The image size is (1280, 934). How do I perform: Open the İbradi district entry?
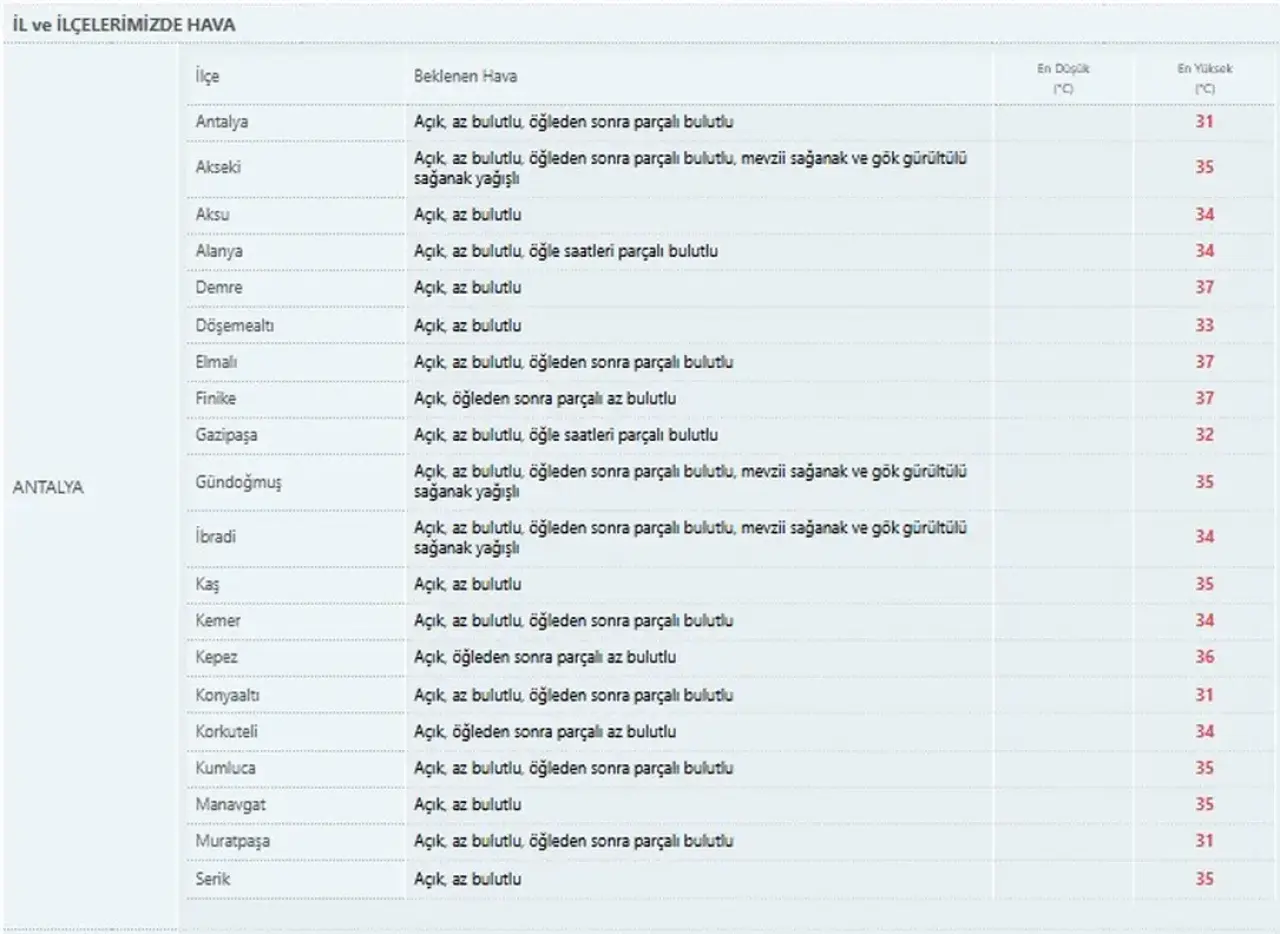216,537
